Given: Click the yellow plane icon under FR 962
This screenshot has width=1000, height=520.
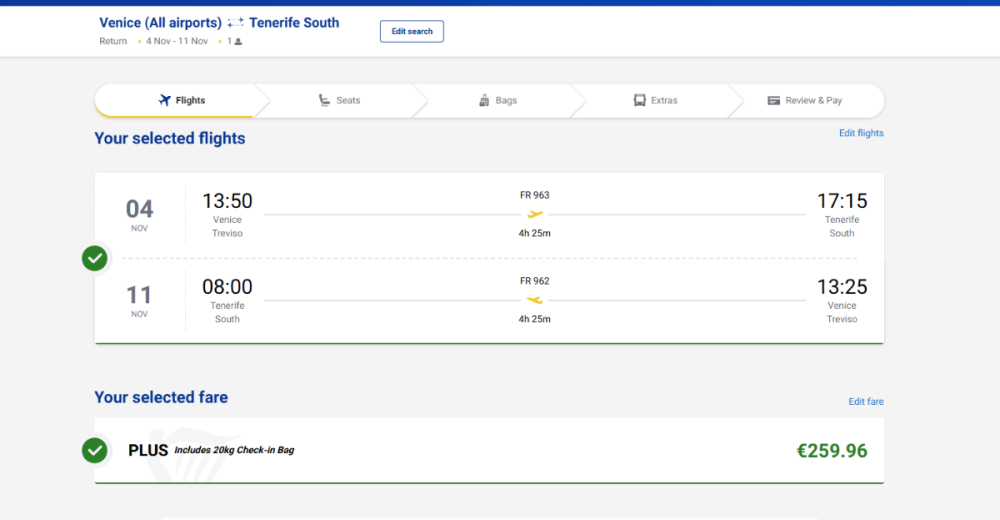Looking at the screenshot, I should point(534,300).
